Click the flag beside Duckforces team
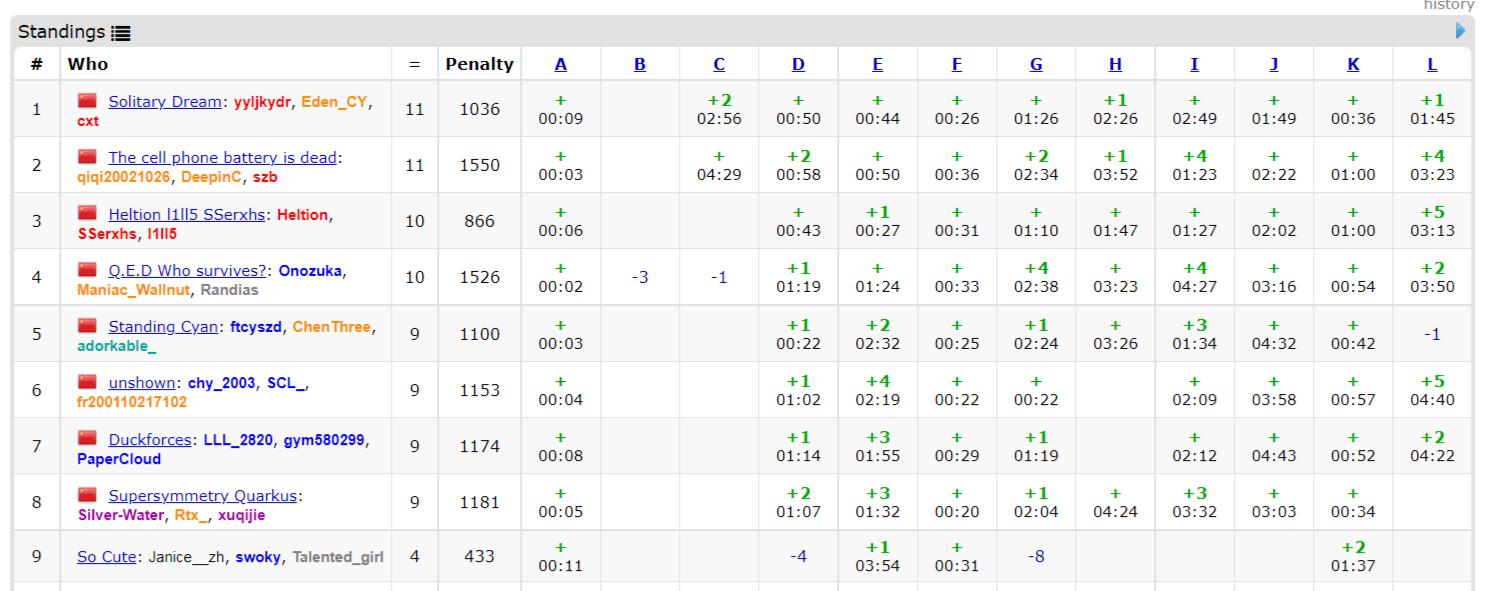The width and height of the screenshot is (1486, 591). coord(87,439)
